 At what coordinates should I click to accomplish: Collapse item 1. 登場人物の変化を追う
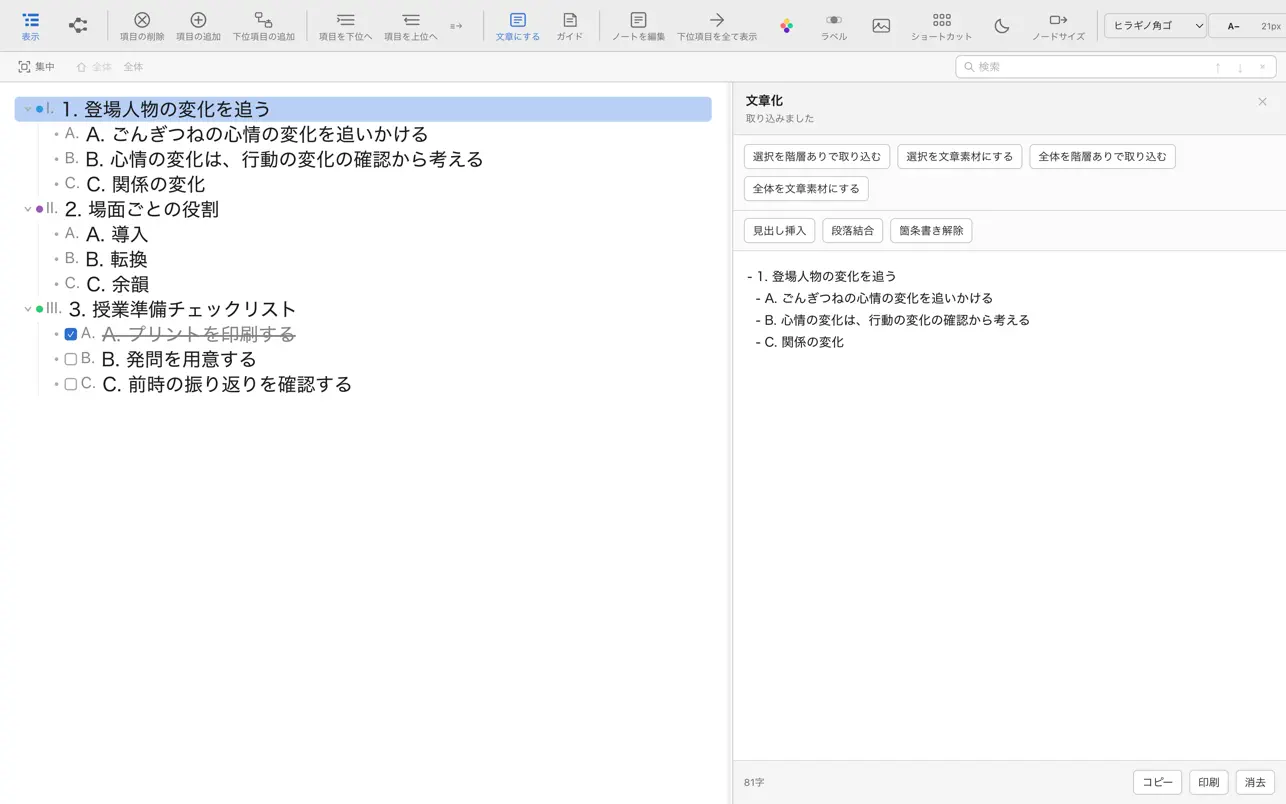[27, 109]
